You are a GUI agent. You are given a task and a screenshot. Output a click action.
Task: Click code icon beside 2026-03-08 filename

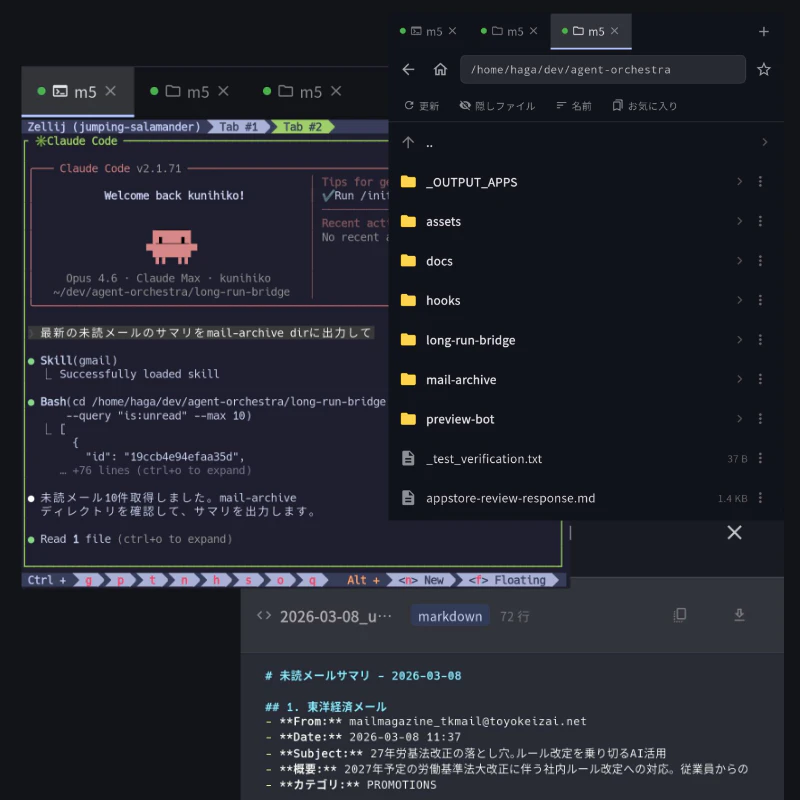point(264,615)
